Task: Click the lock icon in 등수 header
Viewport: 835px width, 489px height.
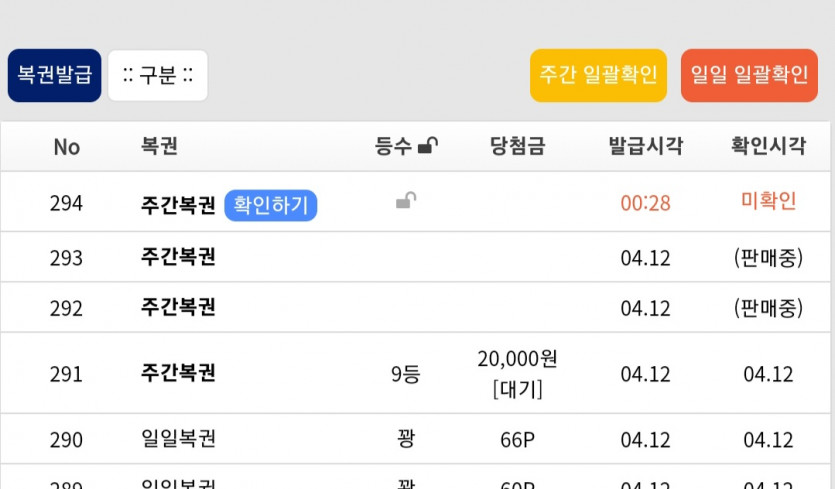Action: (x=427, y=146)
